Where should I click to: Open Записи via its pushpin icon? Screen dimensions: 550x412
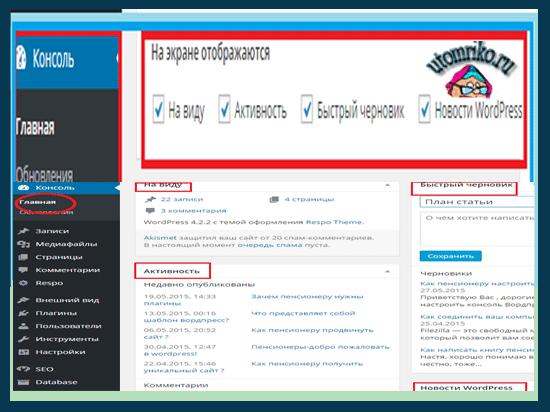(x=24, y=231)
